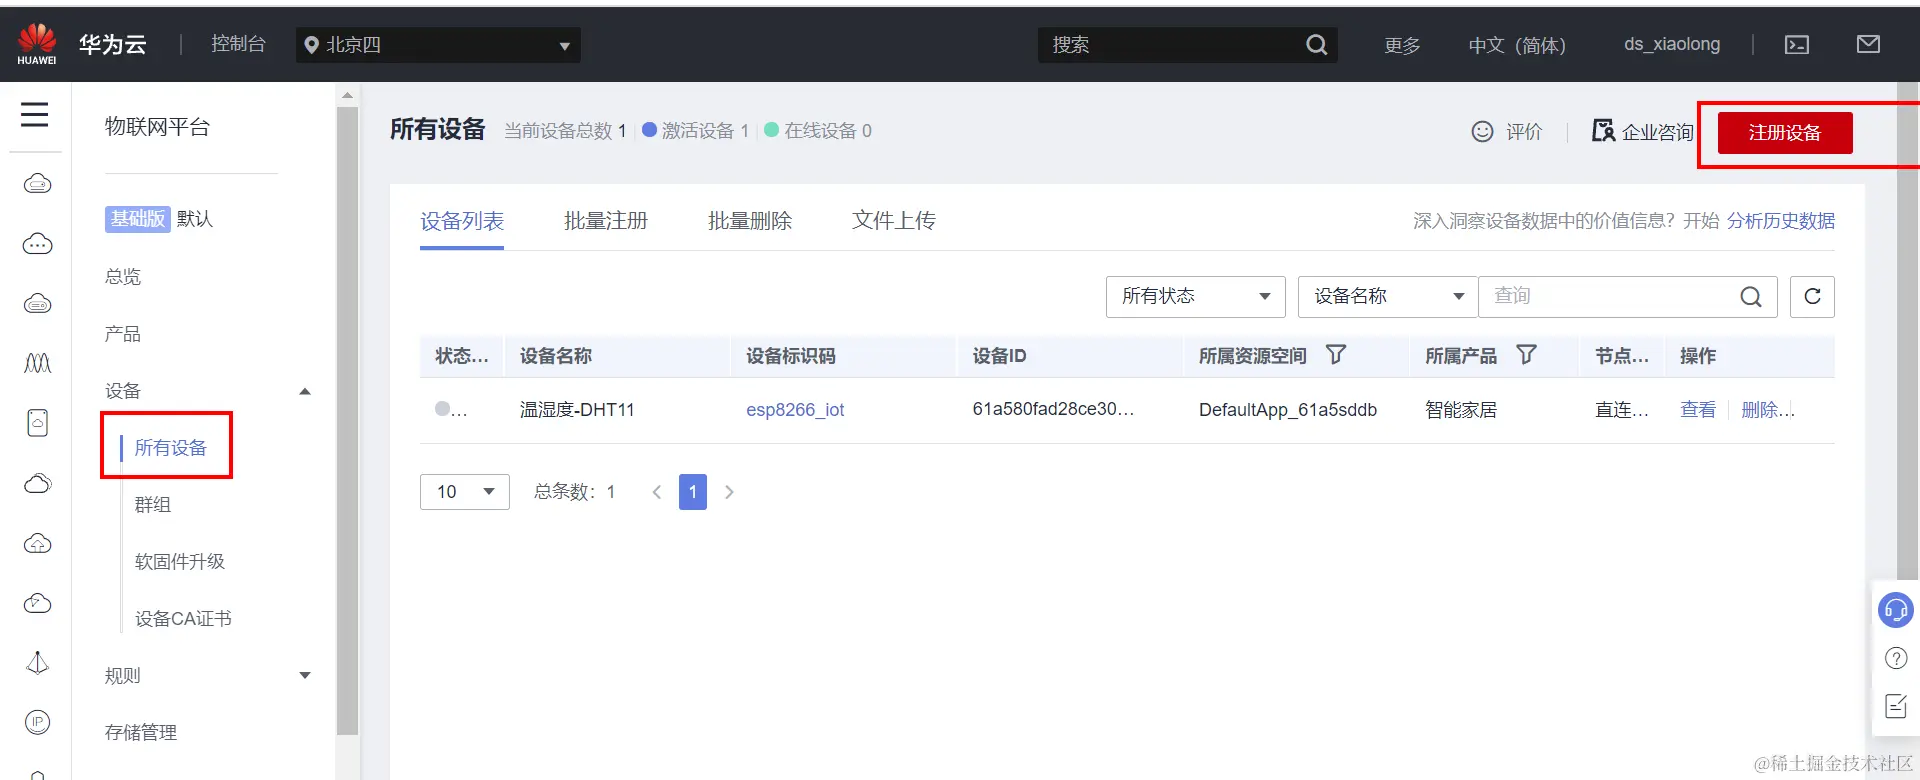Click the 基础版 instance badge
This screenshot has width=1920, height=780.
(x=138, y=219)
